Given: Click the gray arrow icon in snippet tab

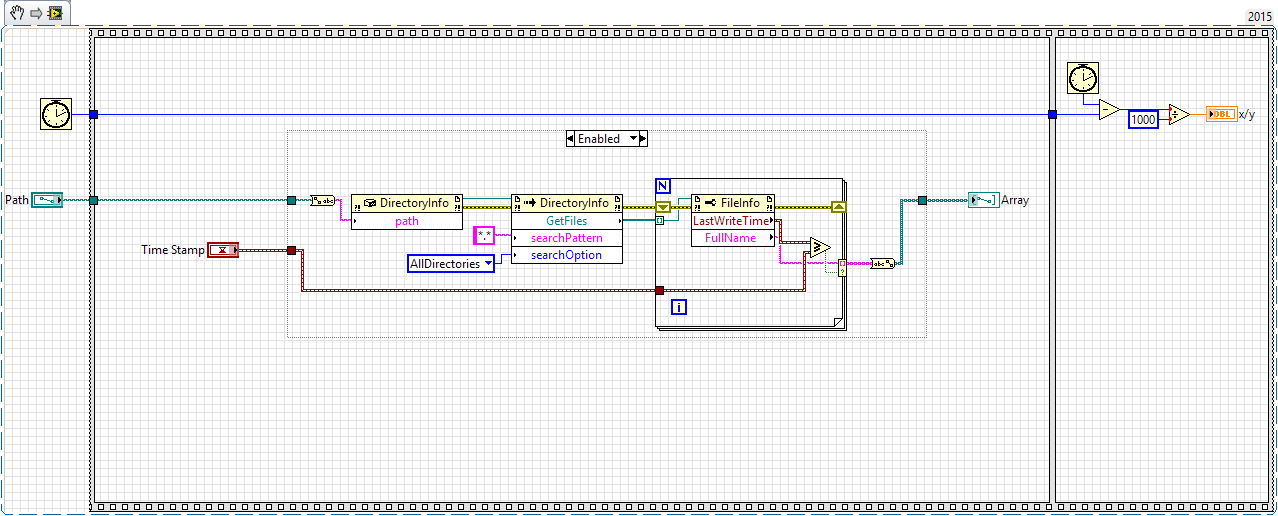Looking at the screenshot, I should (x=35, y=14).
